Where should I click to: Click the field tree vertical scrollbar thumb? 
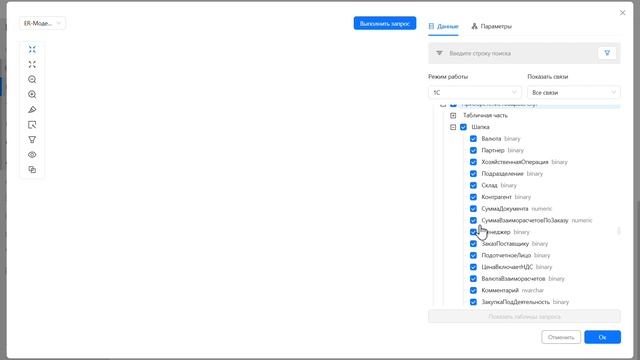[619, 231]
